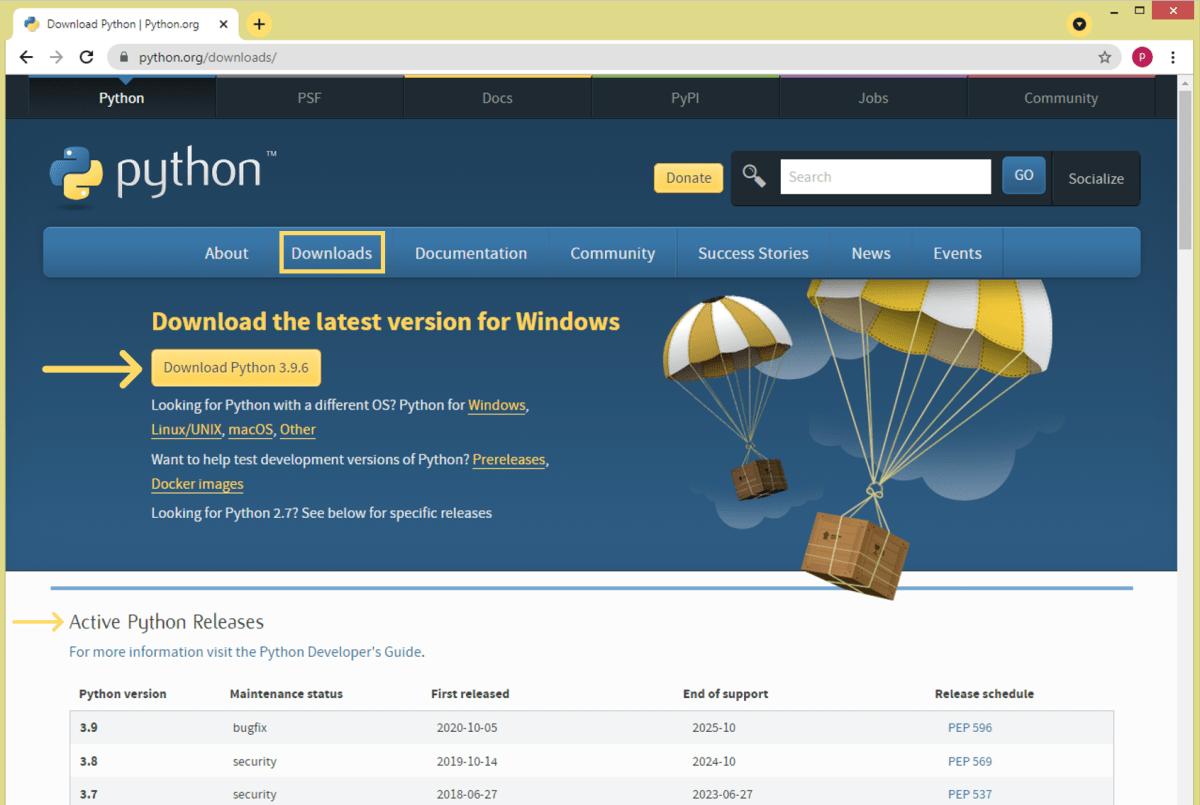Open the News menu item

pos(871,253)
